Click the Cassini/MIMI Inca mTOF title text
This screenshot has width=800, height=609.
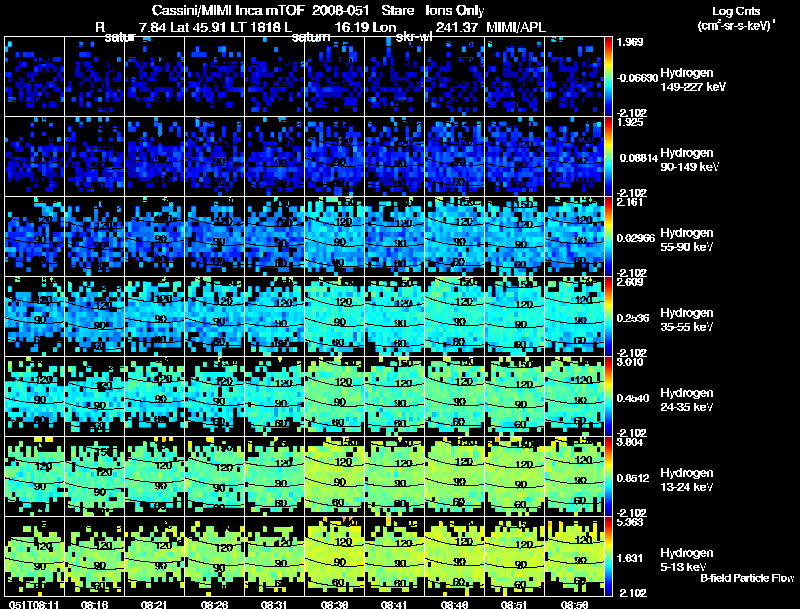pyautogui.click(x=228, y=10)
